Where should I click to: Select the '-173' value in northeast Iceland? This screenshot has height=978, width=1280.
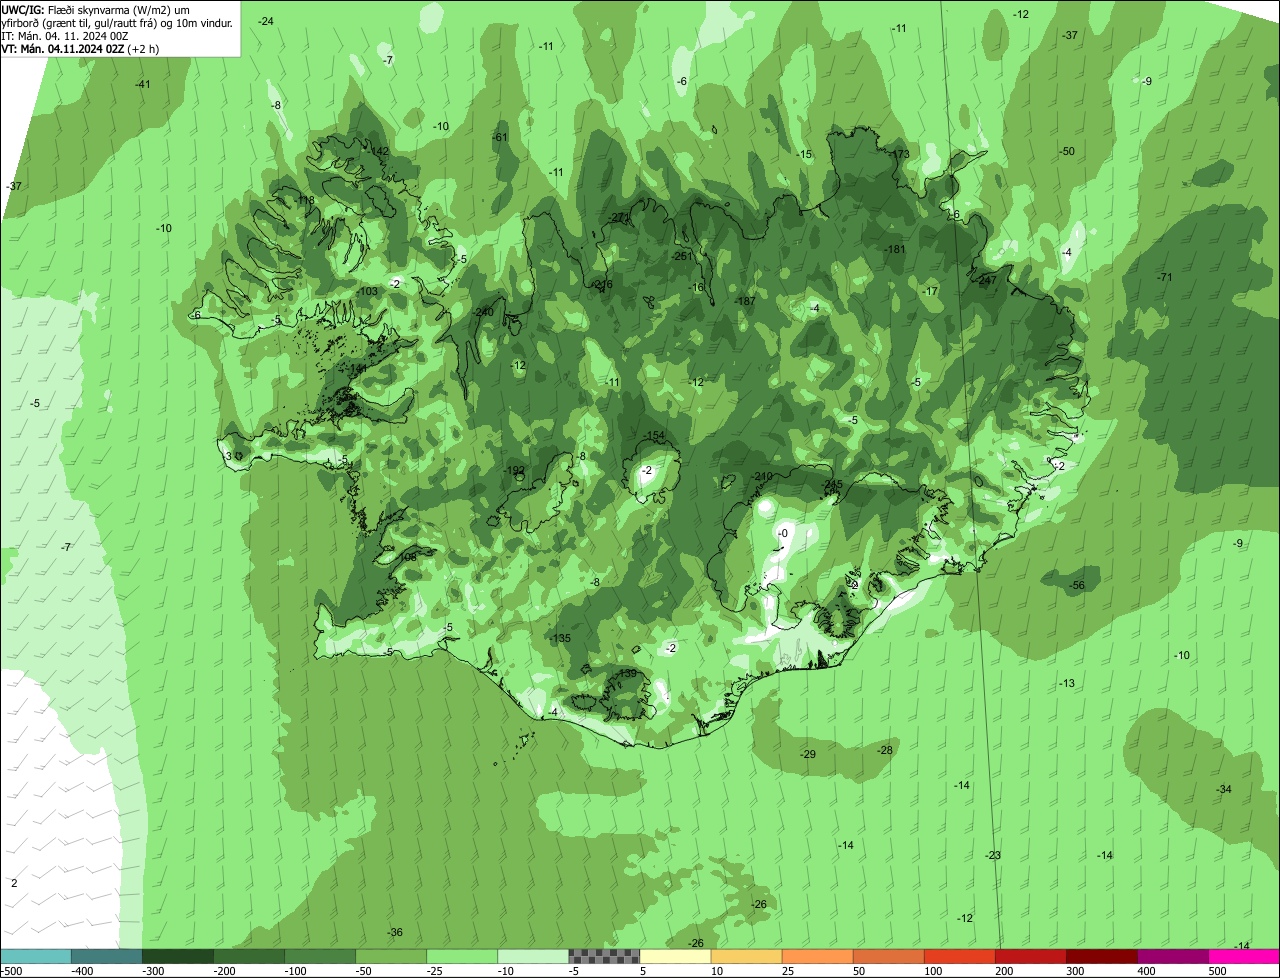point(899,154)
